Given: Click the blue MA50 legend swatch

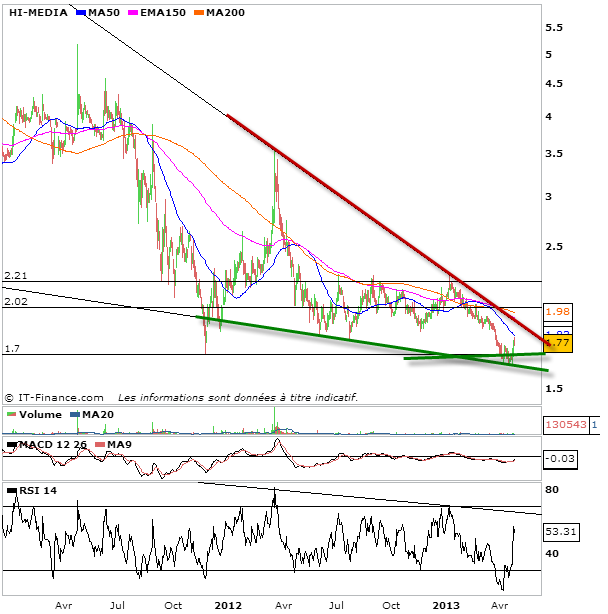Looking at the screenshot, I should click(80, 10).
